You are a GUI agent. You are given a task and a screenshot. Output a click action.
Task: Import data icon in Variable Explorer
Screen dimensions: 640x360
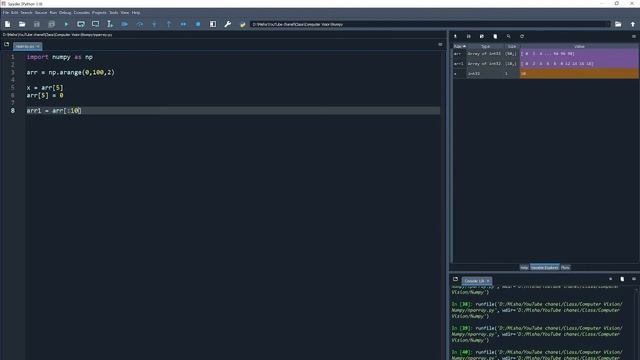pyautogui.click(x=456, y=36)
